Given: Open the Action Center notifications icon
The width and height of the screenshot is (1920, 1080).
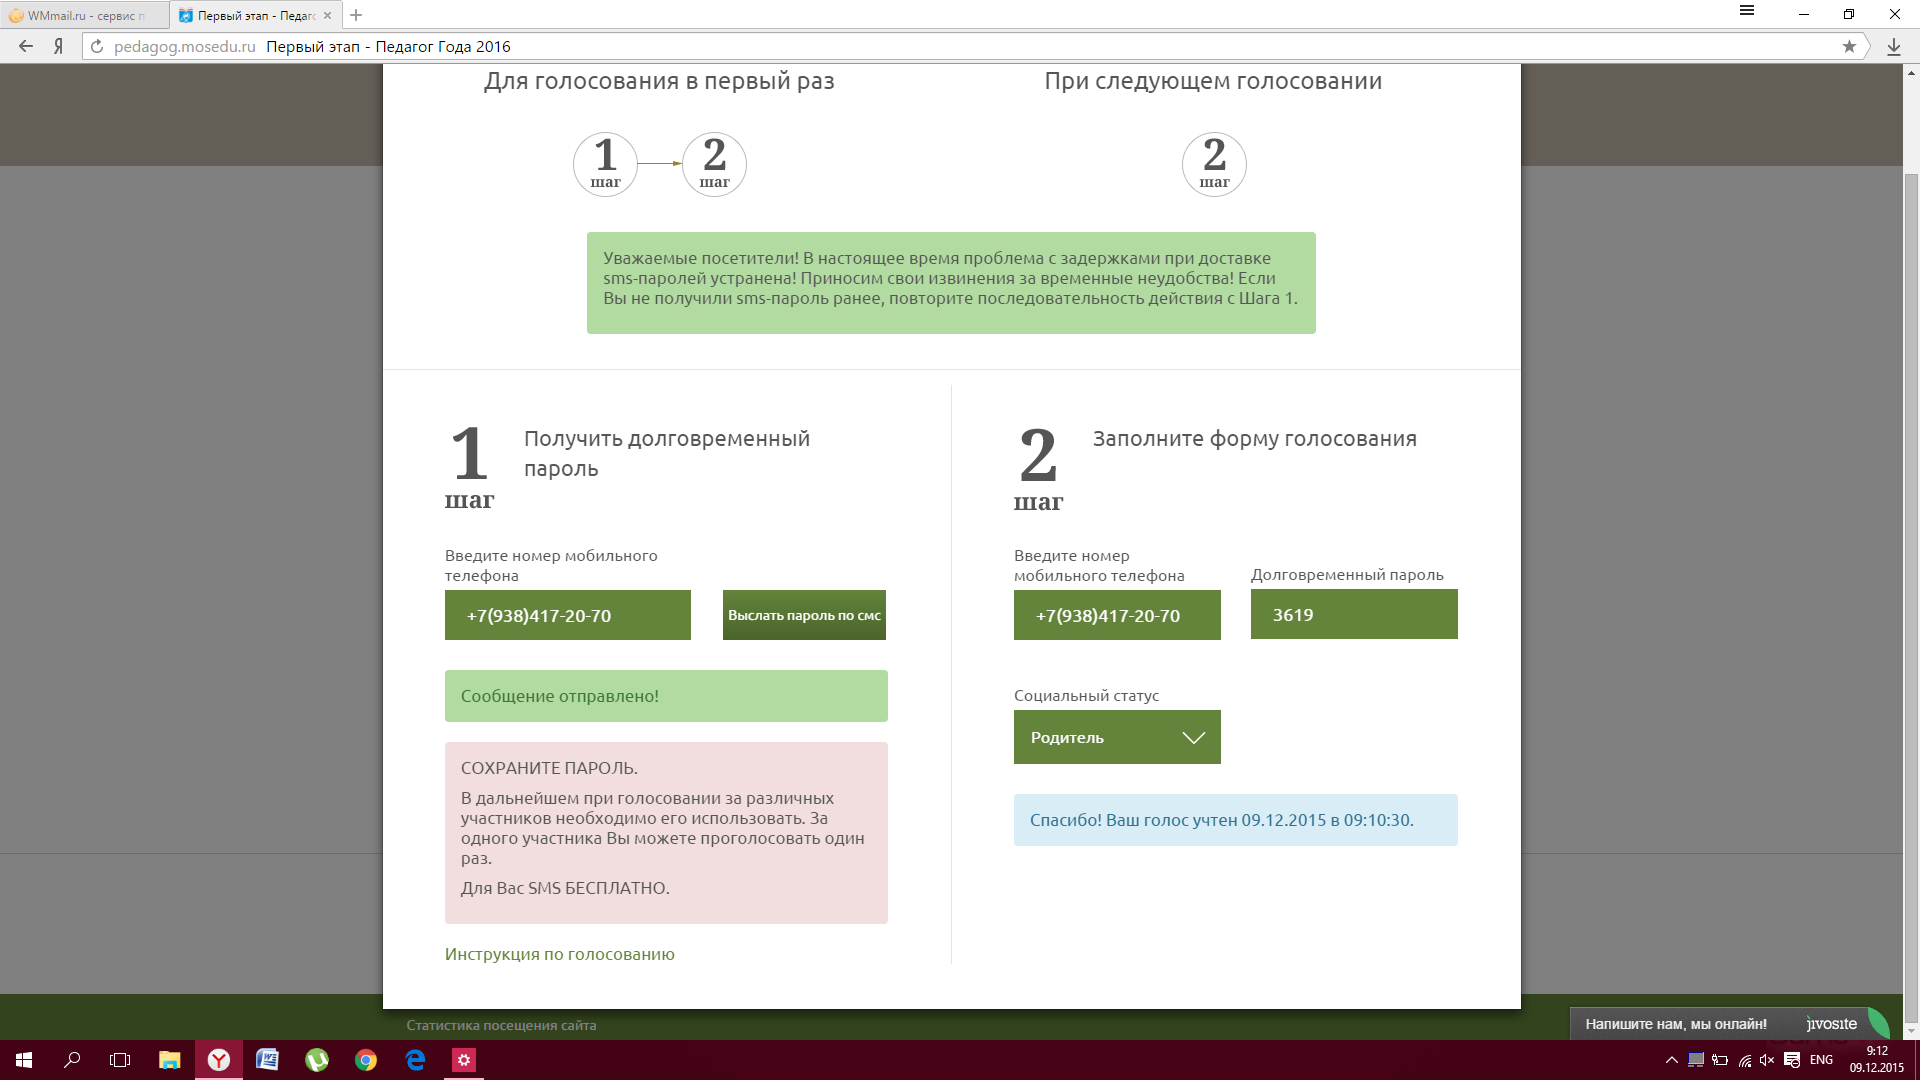Looking at the screenshot, I should point(1792,1060).
